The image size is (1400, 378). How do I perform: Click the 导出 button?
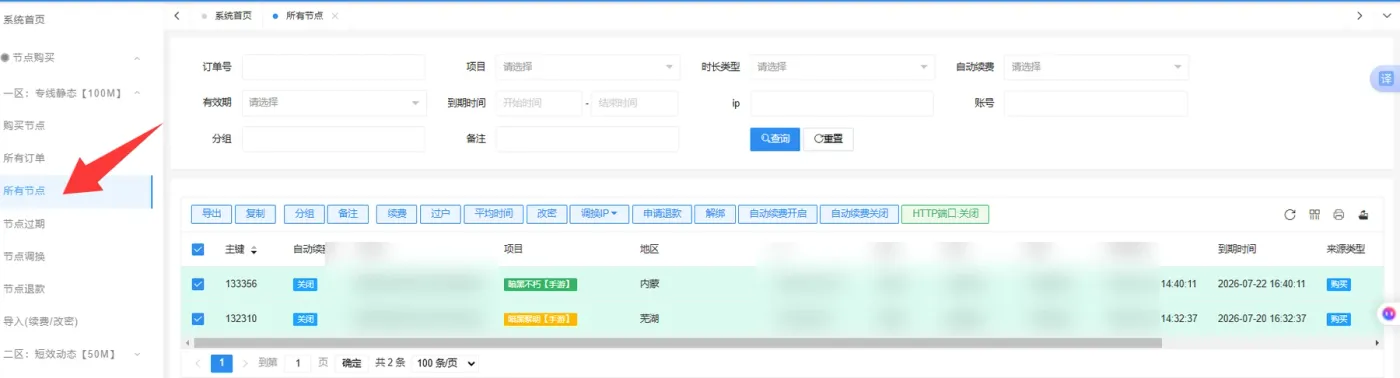[211, 213]
